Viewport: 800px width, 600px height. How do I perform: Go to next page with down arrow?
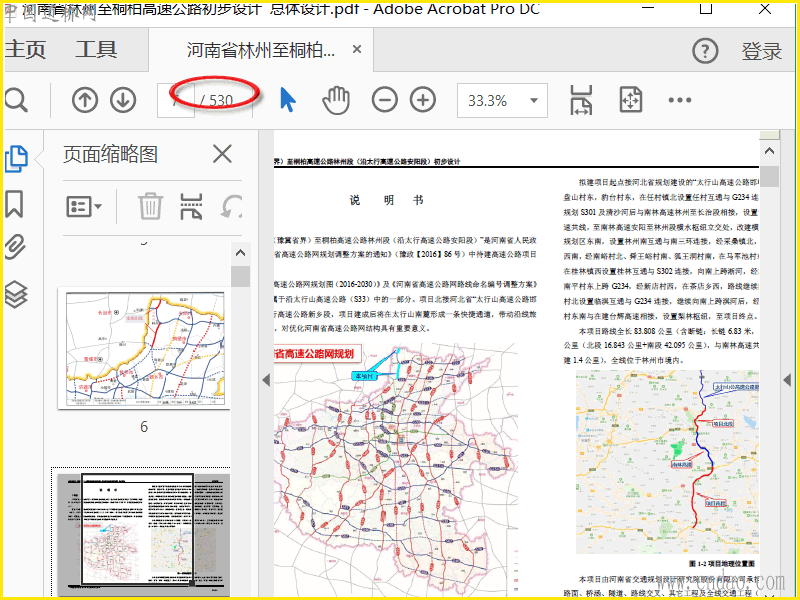[x=122, y=100]
